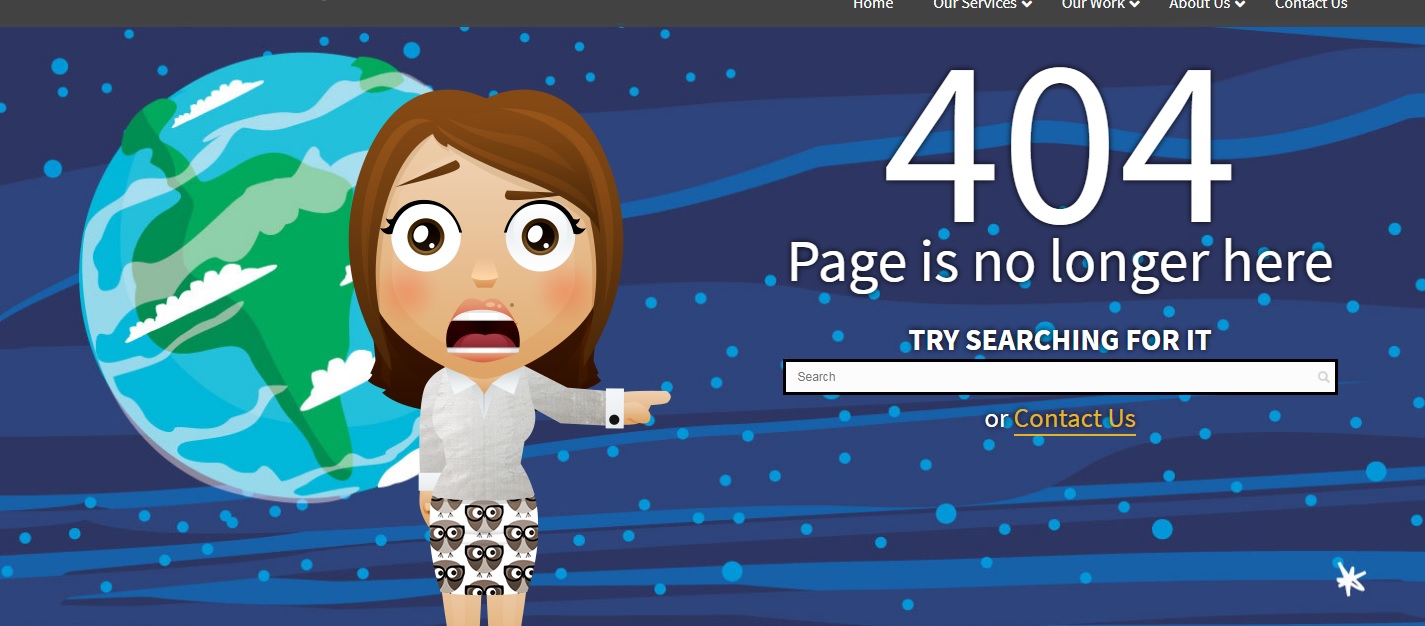
Task: Open Contact Us in the top navigation
Action: (x=1311, y=5)
